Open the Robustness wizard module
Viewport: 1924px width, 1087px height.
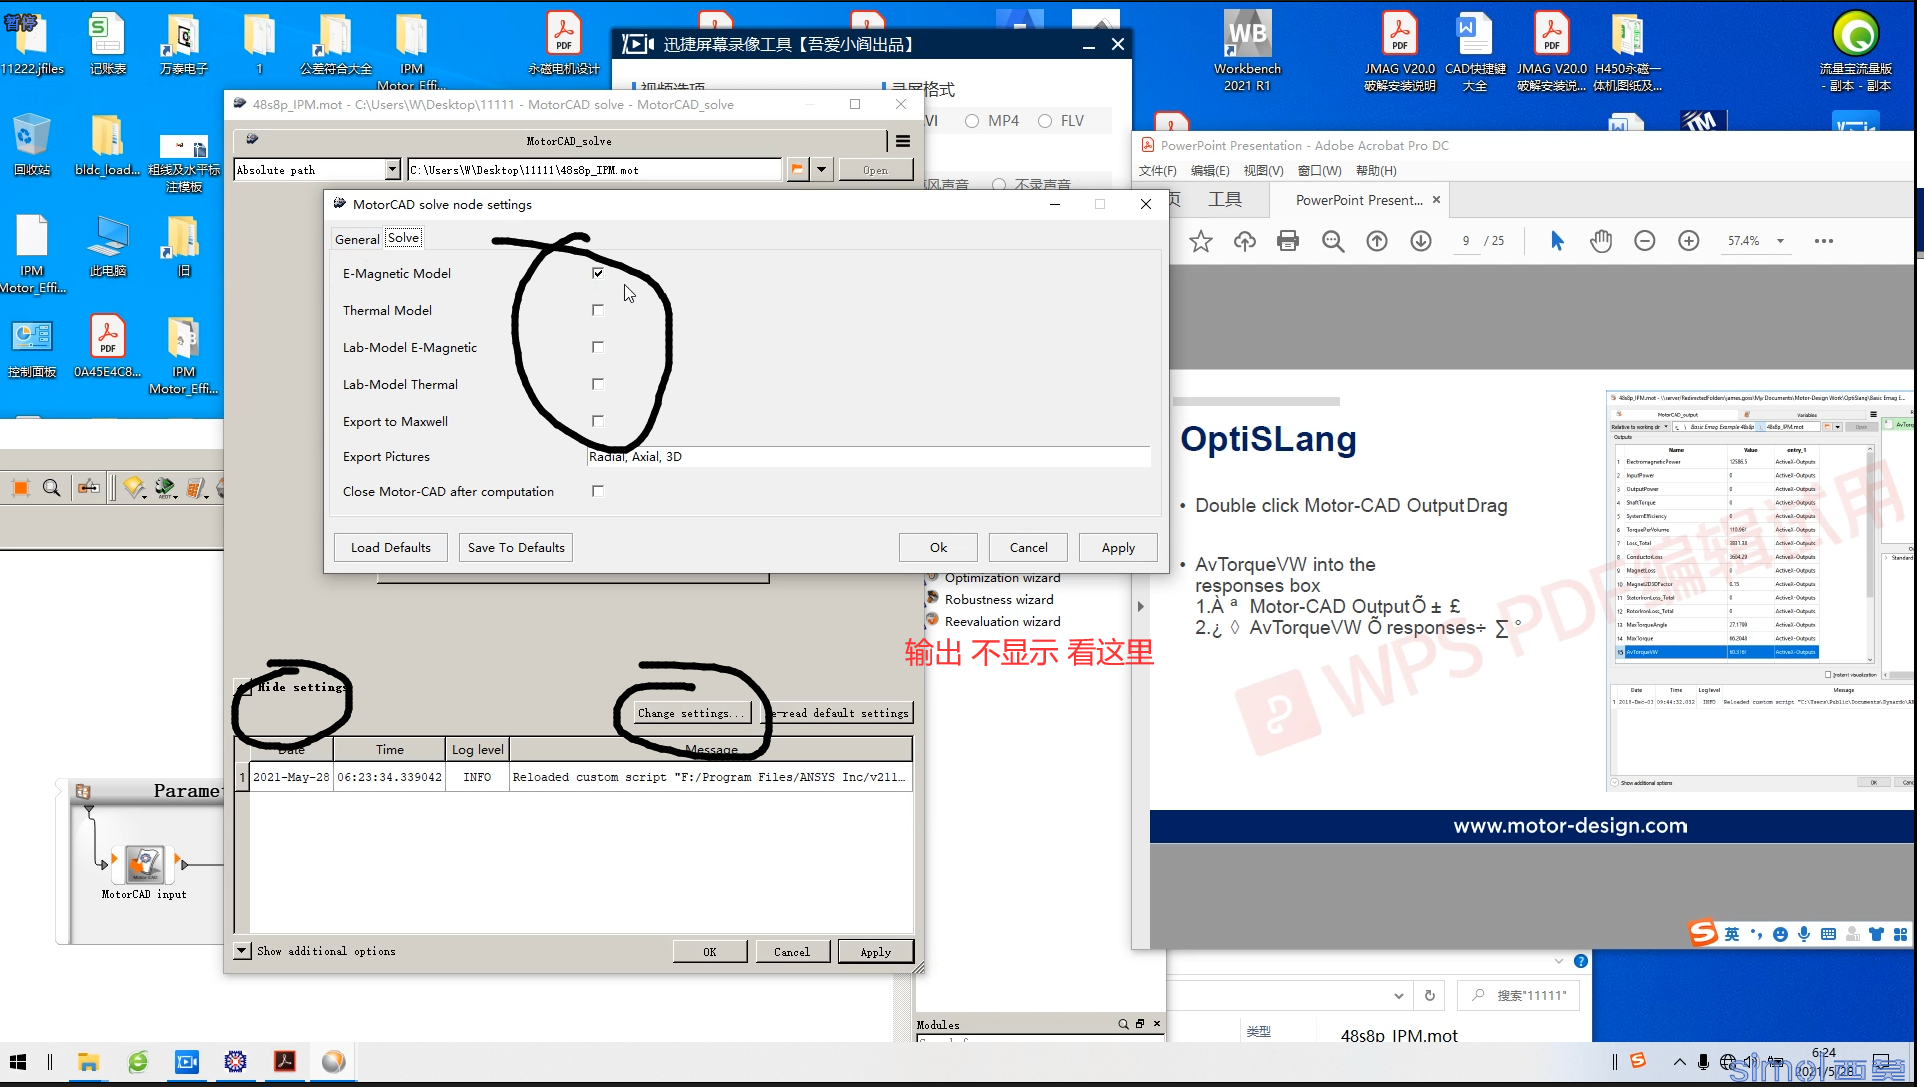(998, 600)
